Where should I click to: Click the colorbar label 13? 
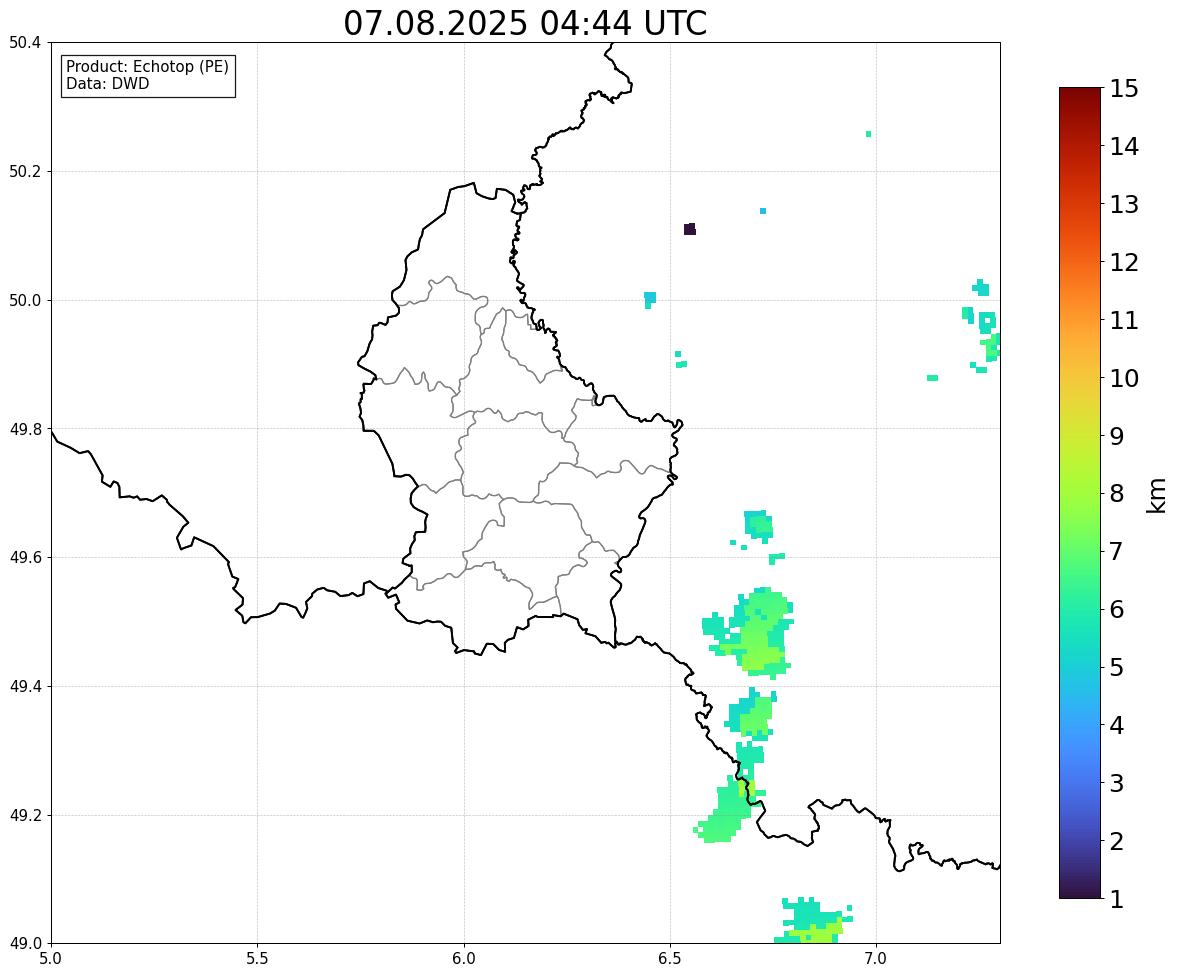[1124, 204]
